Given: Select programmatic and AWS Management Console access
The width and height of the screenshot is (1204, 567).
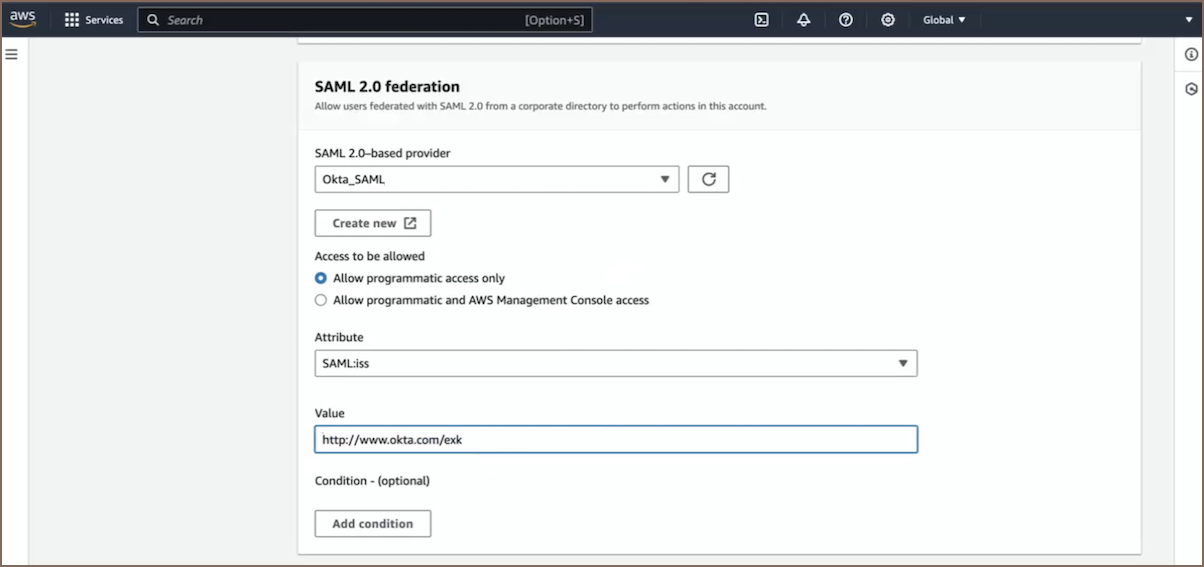Looking at the screenshot, I should tap(321, 300).
